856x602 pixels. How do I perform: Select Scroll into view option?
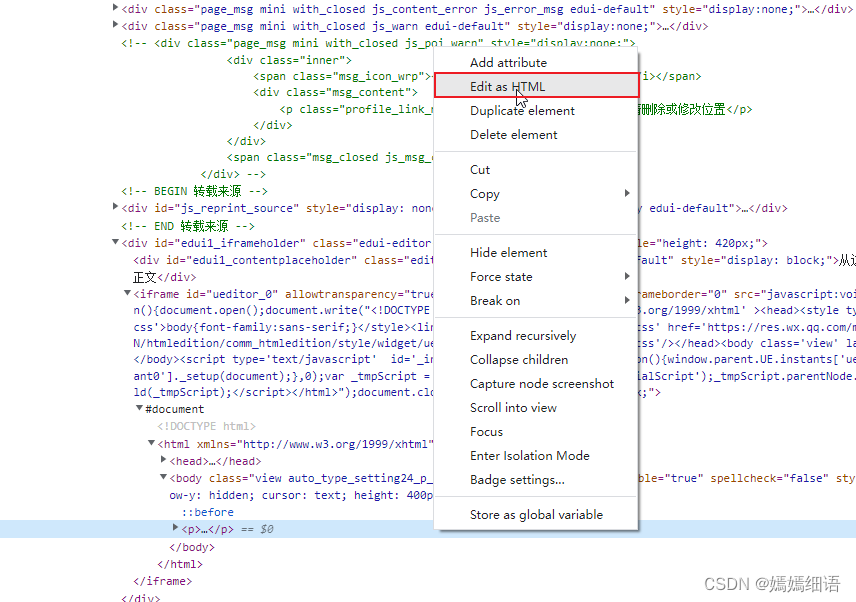point(536,408)
